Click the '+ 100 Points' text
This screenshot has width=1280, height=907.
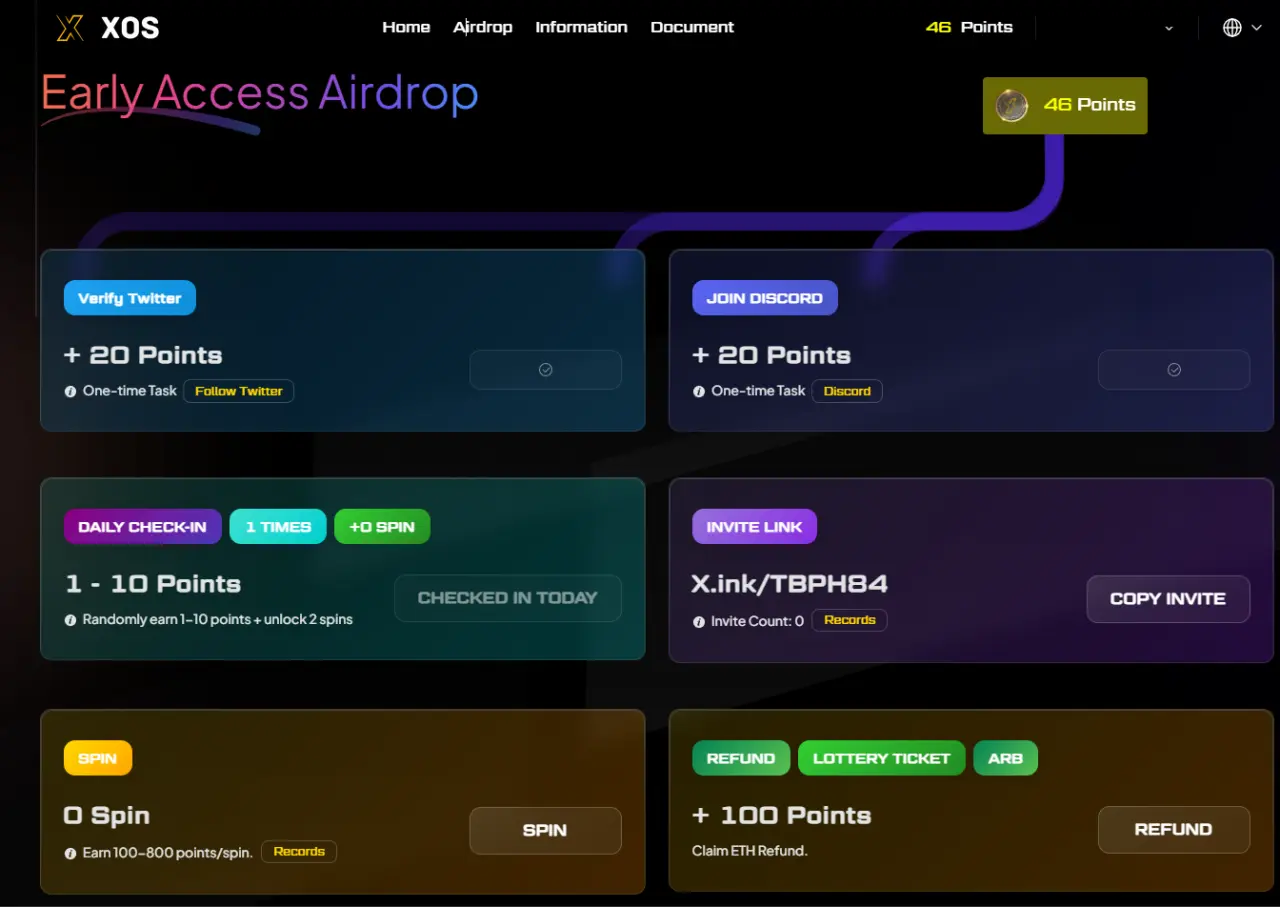782,816
